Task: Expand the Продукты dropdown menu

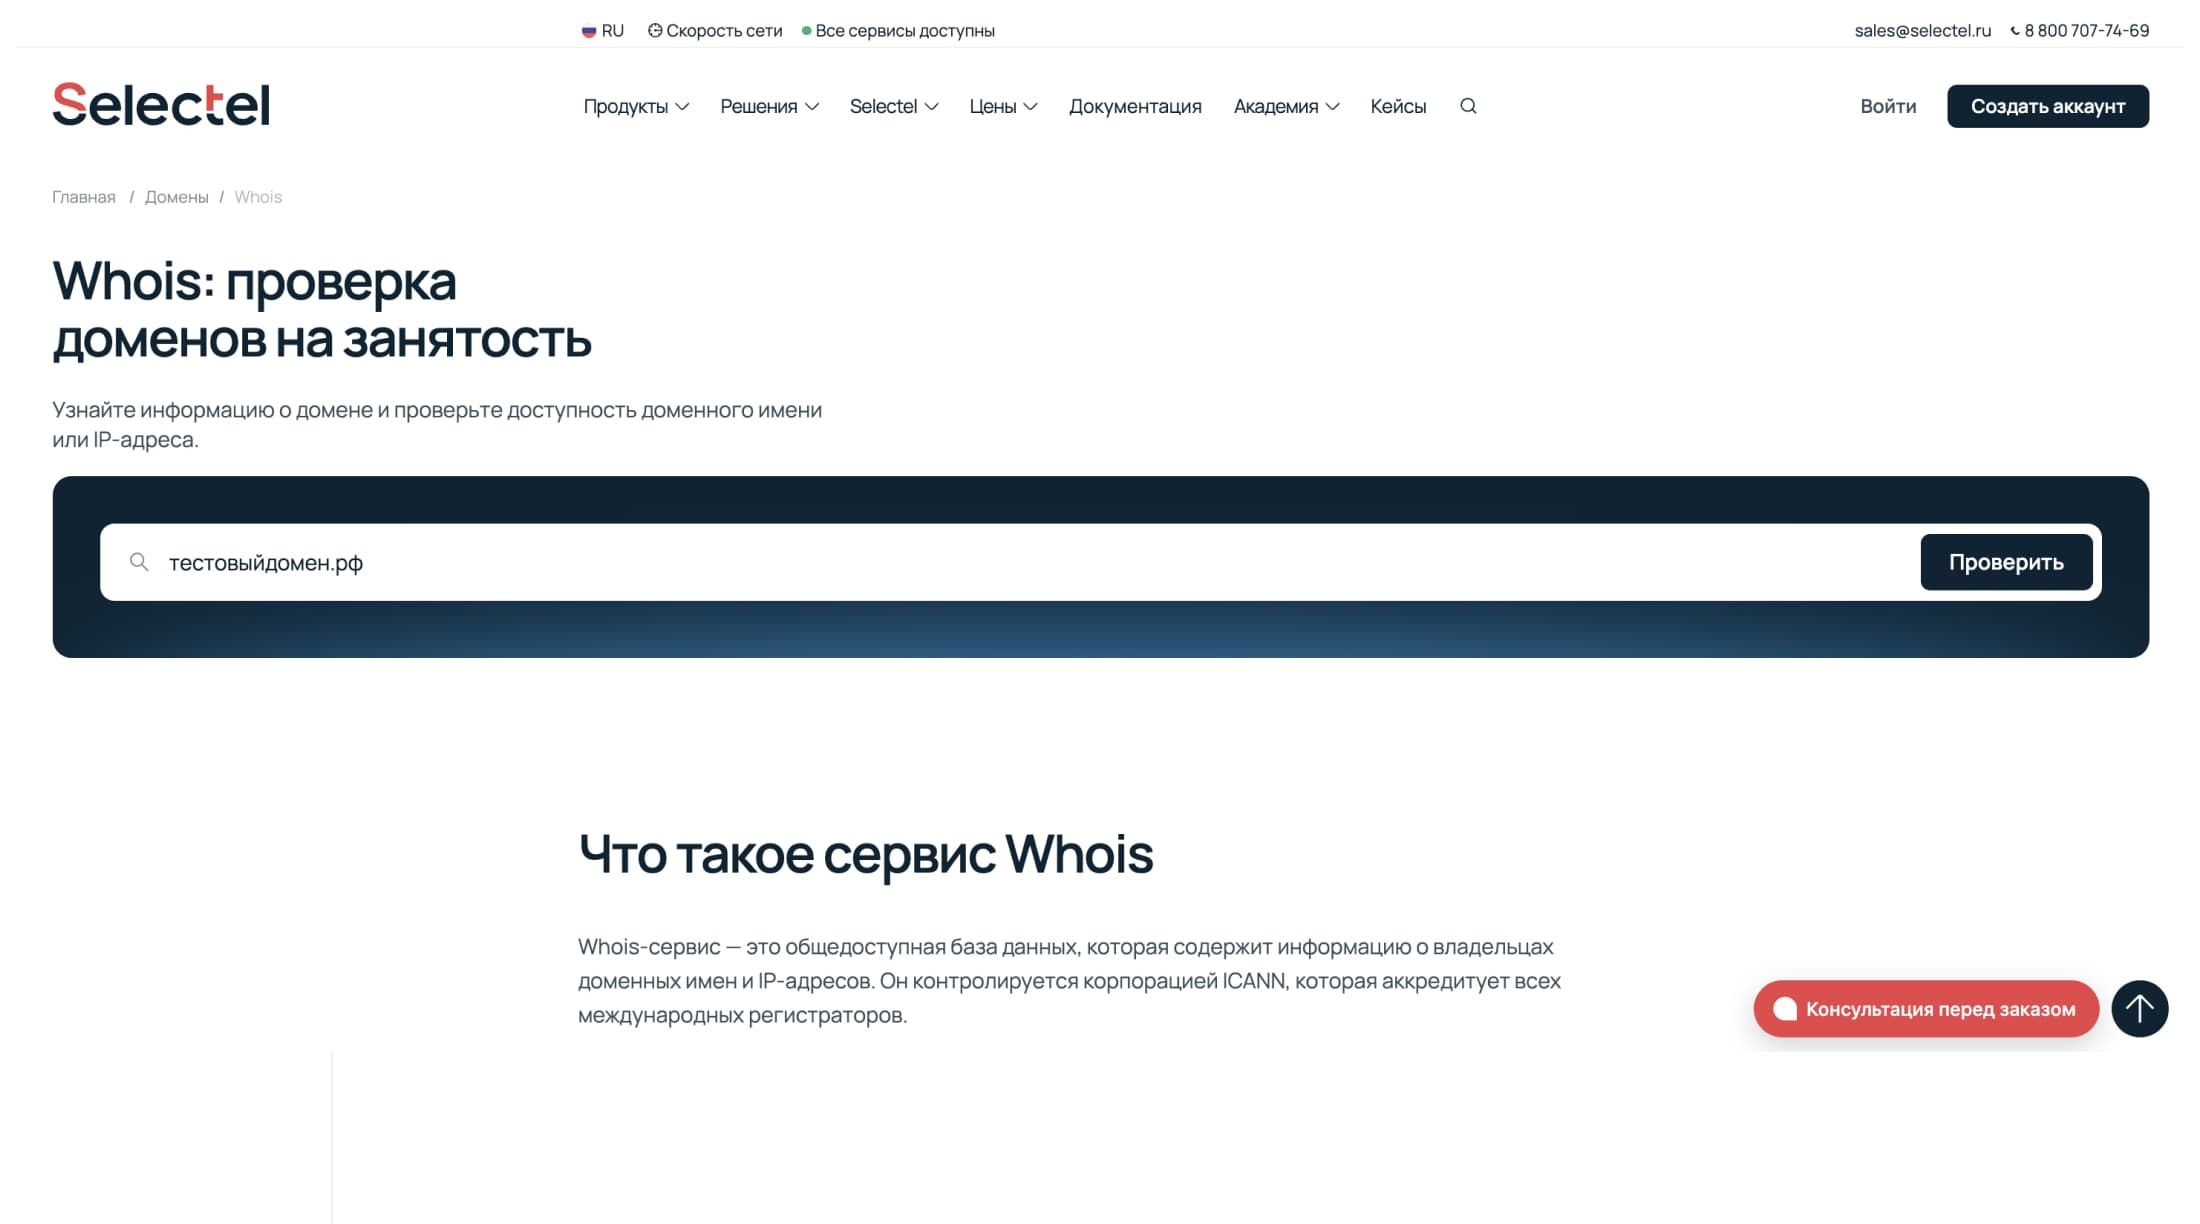Action: [x=636, y=106]
